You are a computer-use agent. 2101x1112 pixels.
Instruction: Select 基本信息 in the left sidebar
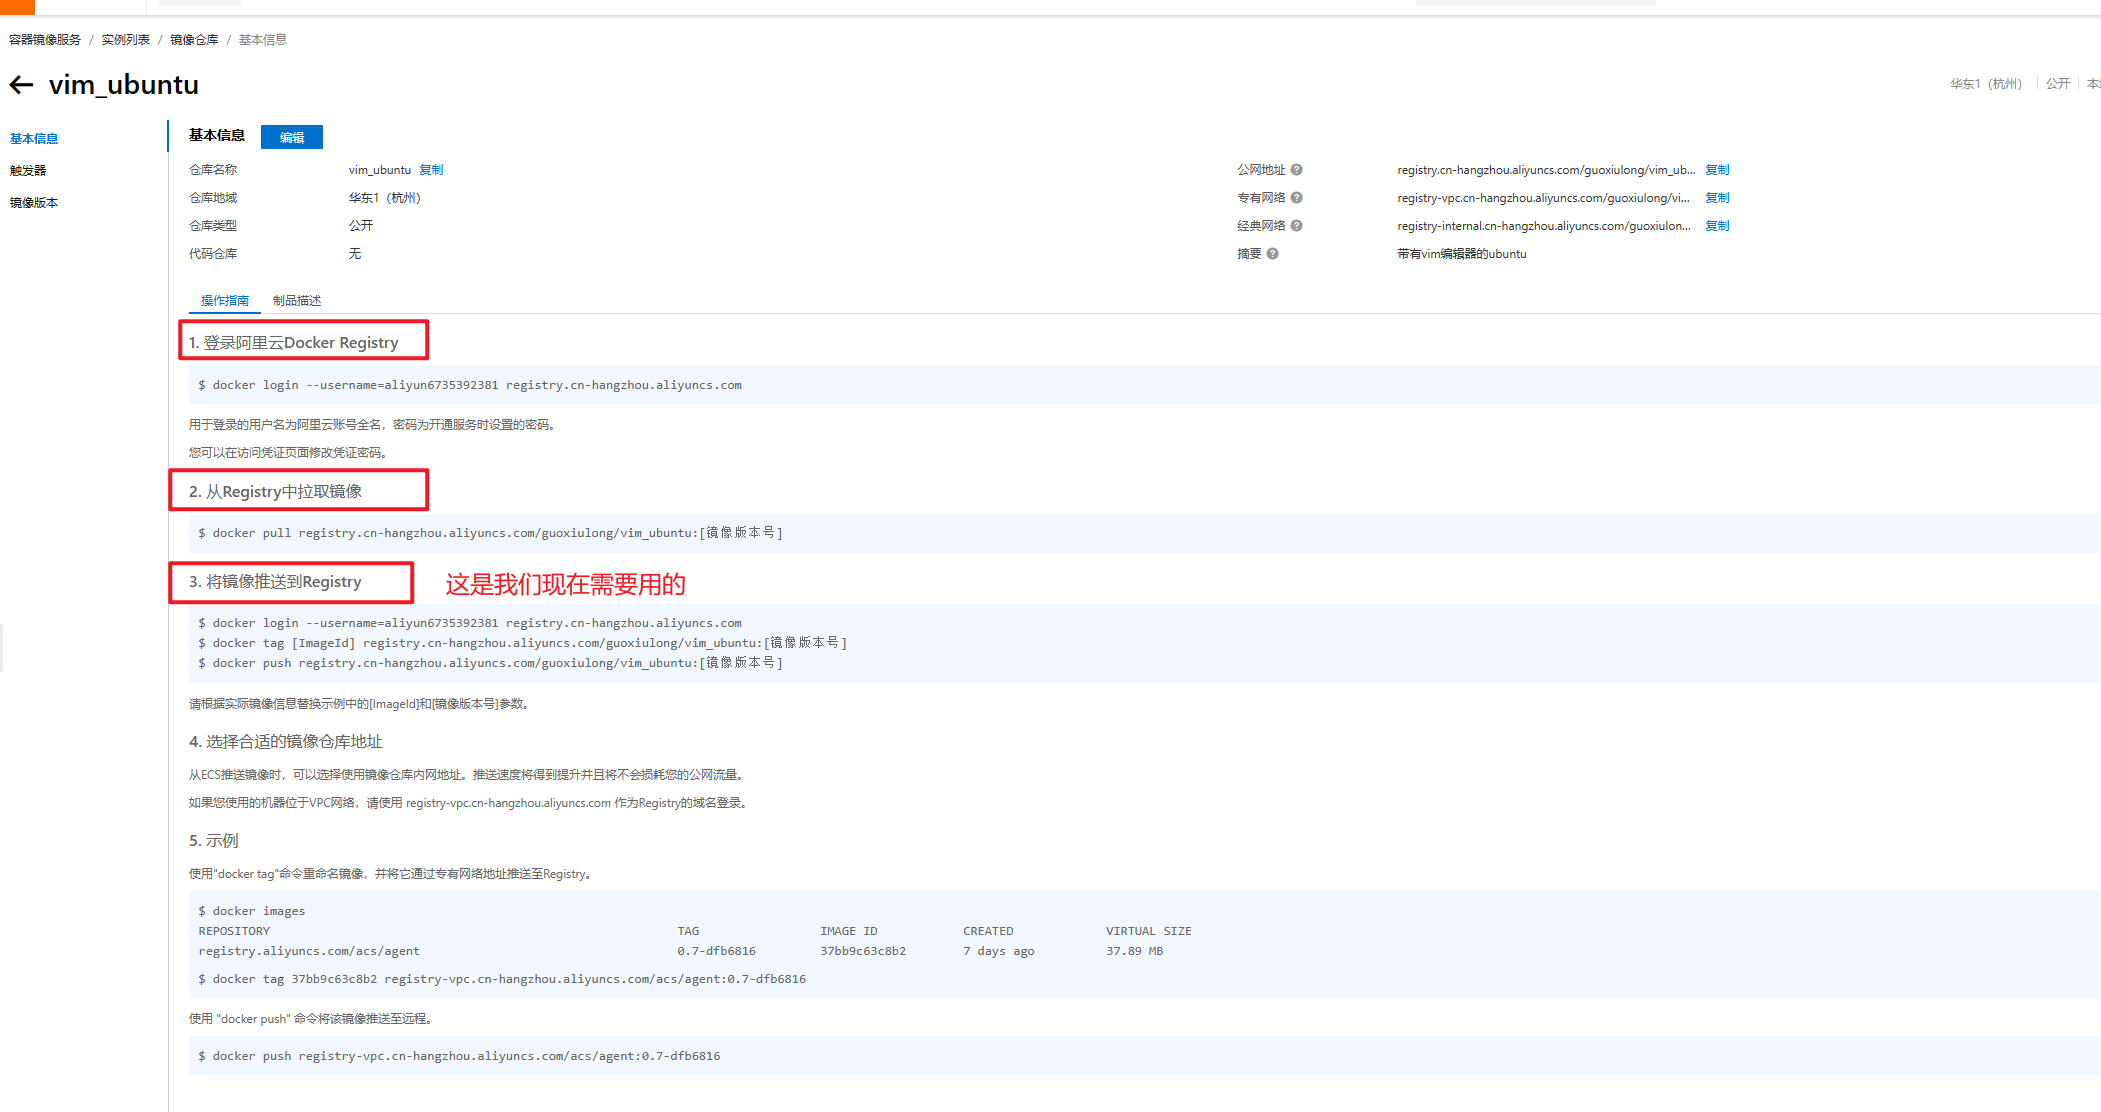pyautogui.click(x=34, y=139)
